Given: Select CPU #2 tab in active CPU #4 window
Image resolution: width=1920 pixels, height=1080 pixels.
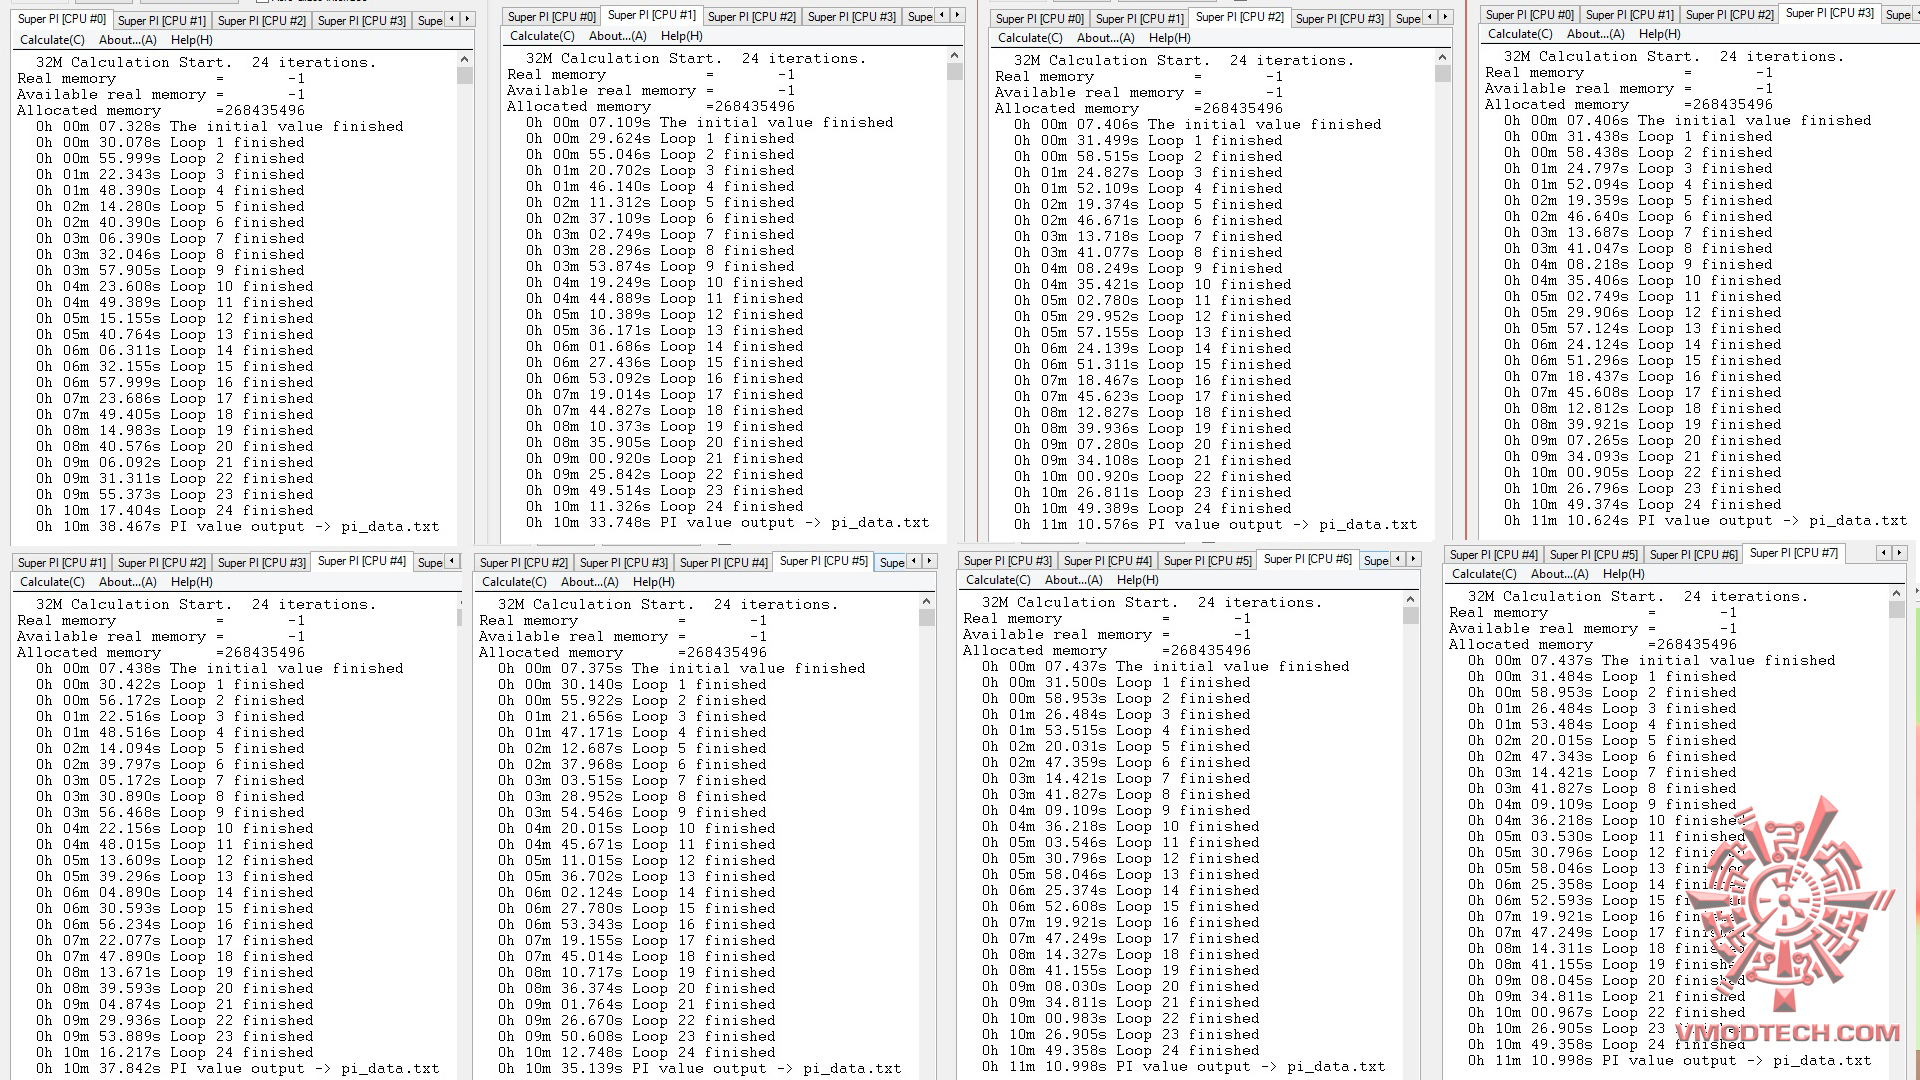Looking at the screenshot, I should click(x=161, y=563).
